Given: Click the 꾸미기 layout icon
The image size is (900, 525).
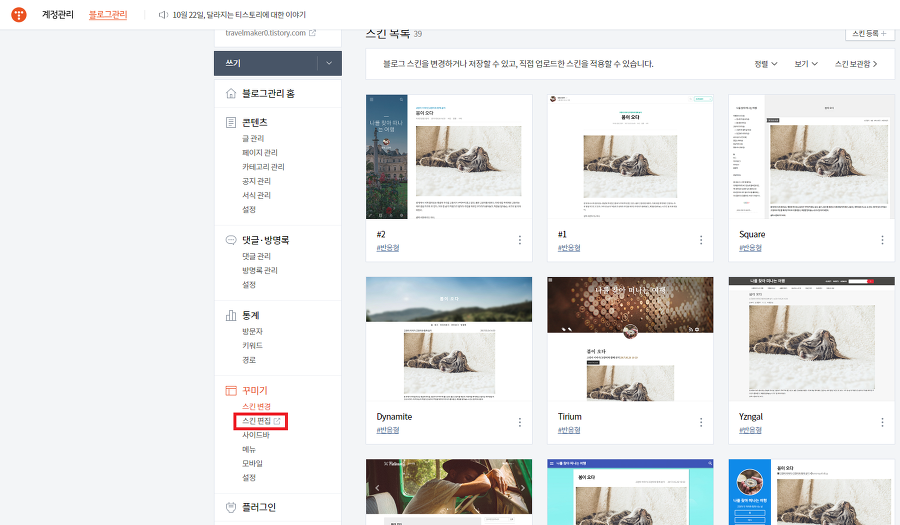Looking at the screenshot, I should (x=231, y=390).
